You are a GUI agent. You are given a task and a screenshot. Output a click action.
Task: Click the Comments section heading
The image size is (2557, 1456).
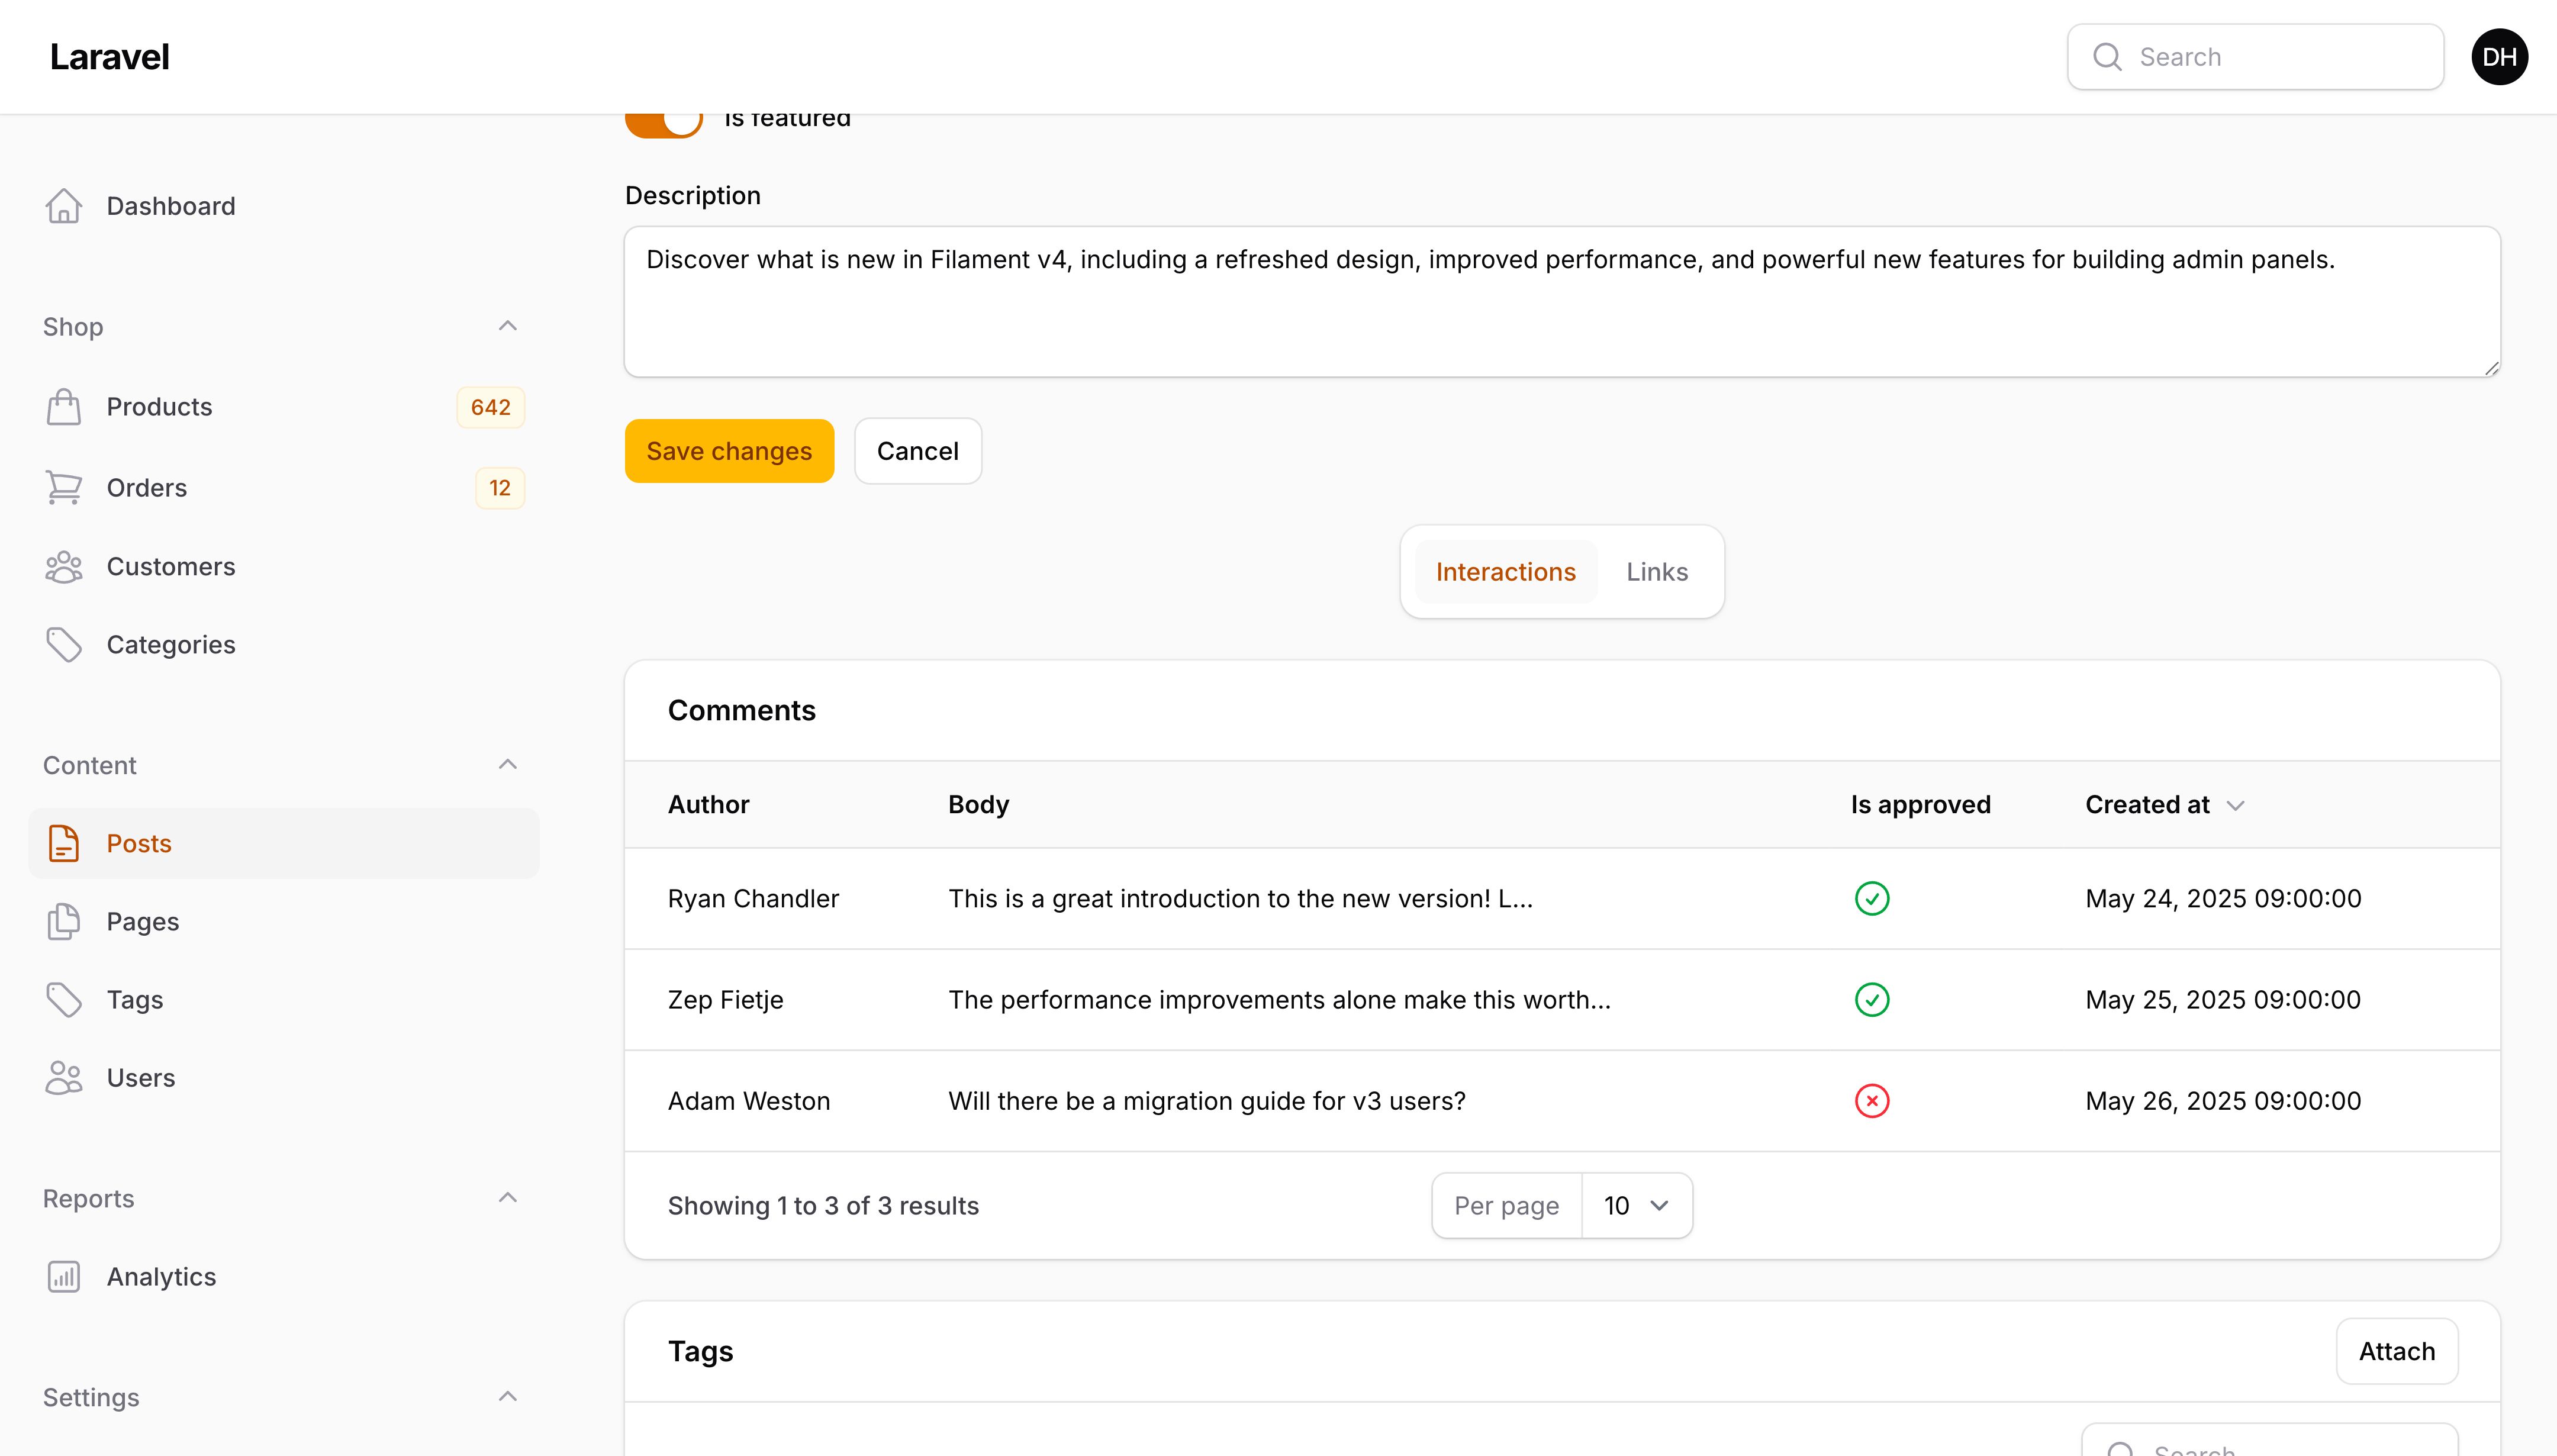(741, 710)
